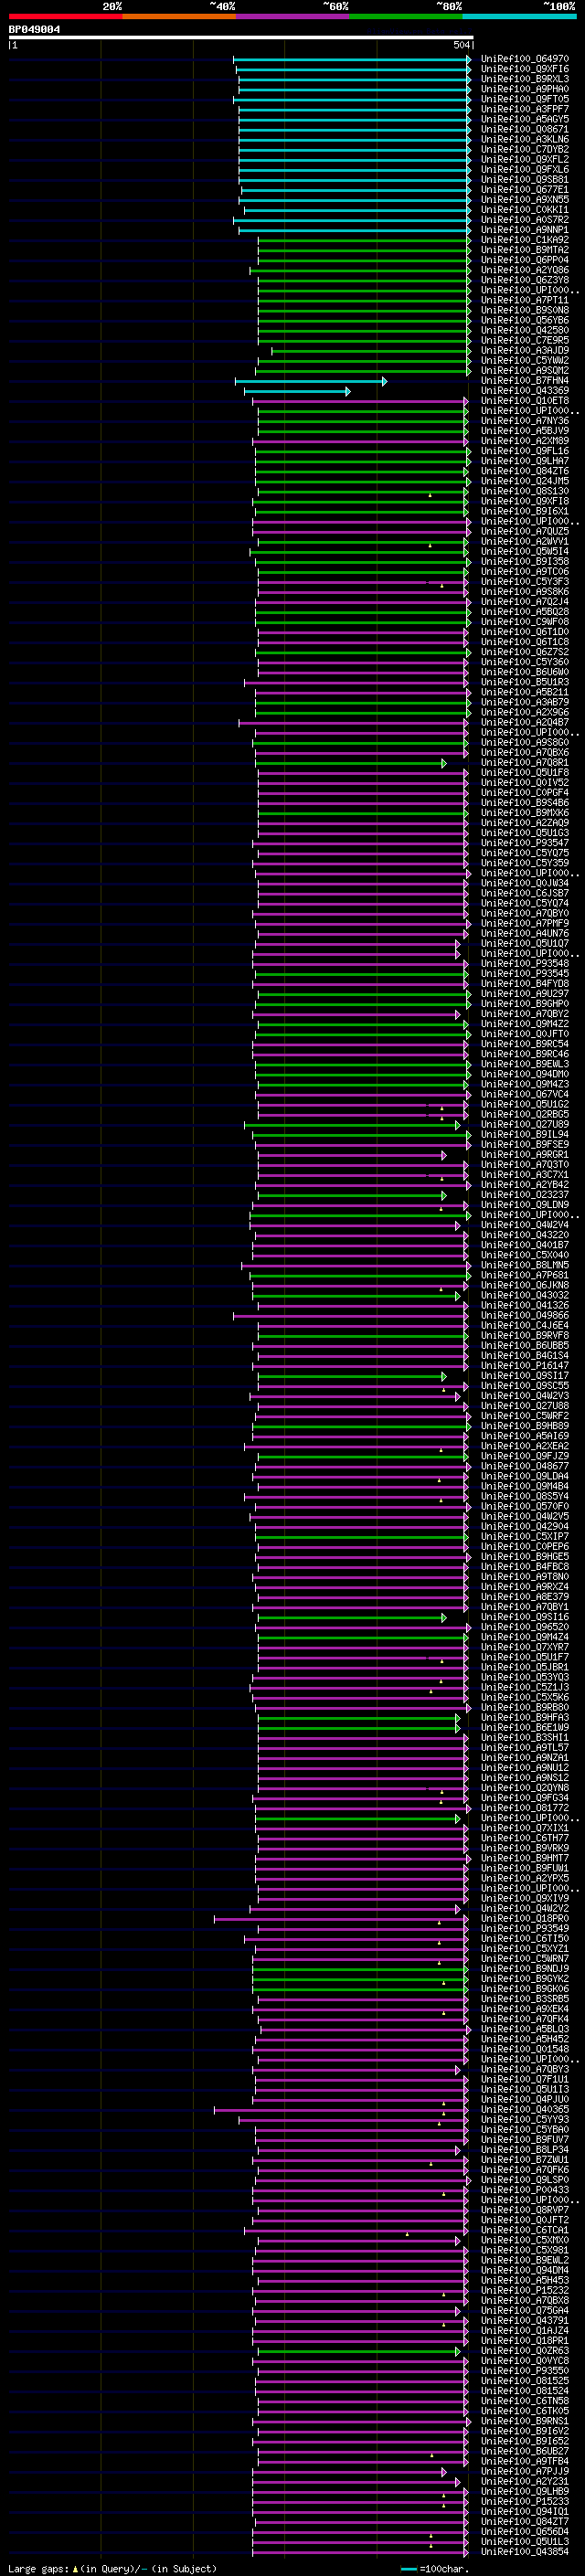Select UniRef100_C0KKI1 label
This screenshot has height=2576, width=585.
525,210
